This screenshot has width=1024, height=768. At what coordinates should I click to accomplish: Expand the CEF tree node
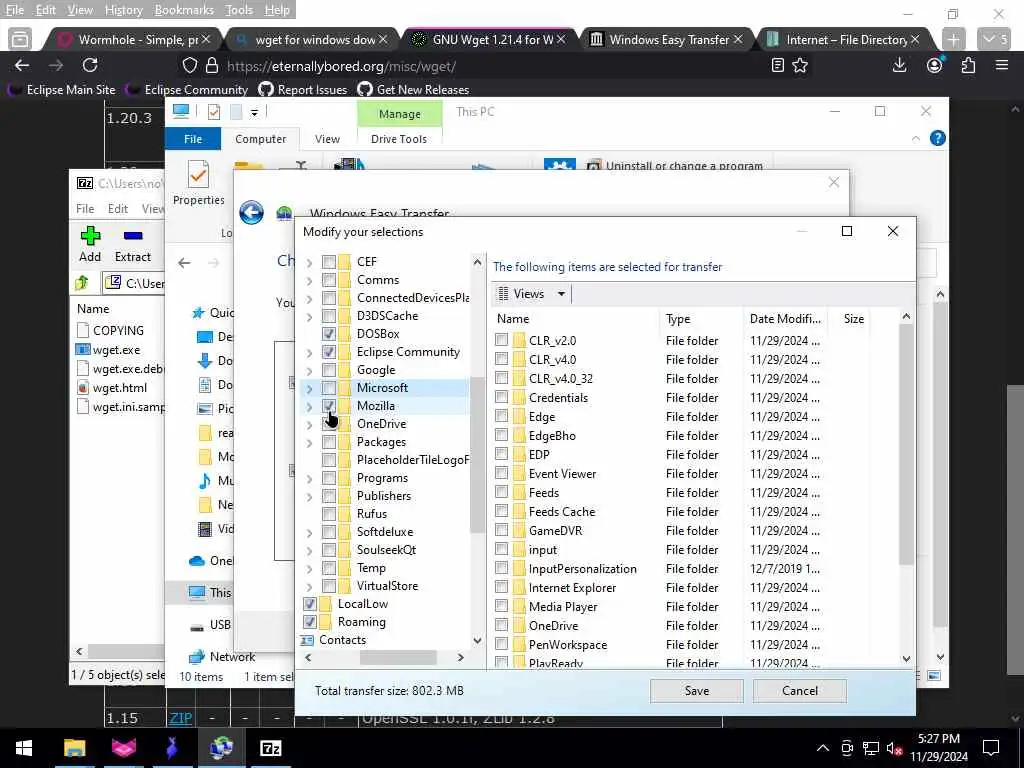pyautogui.click(x=309, y=263)
